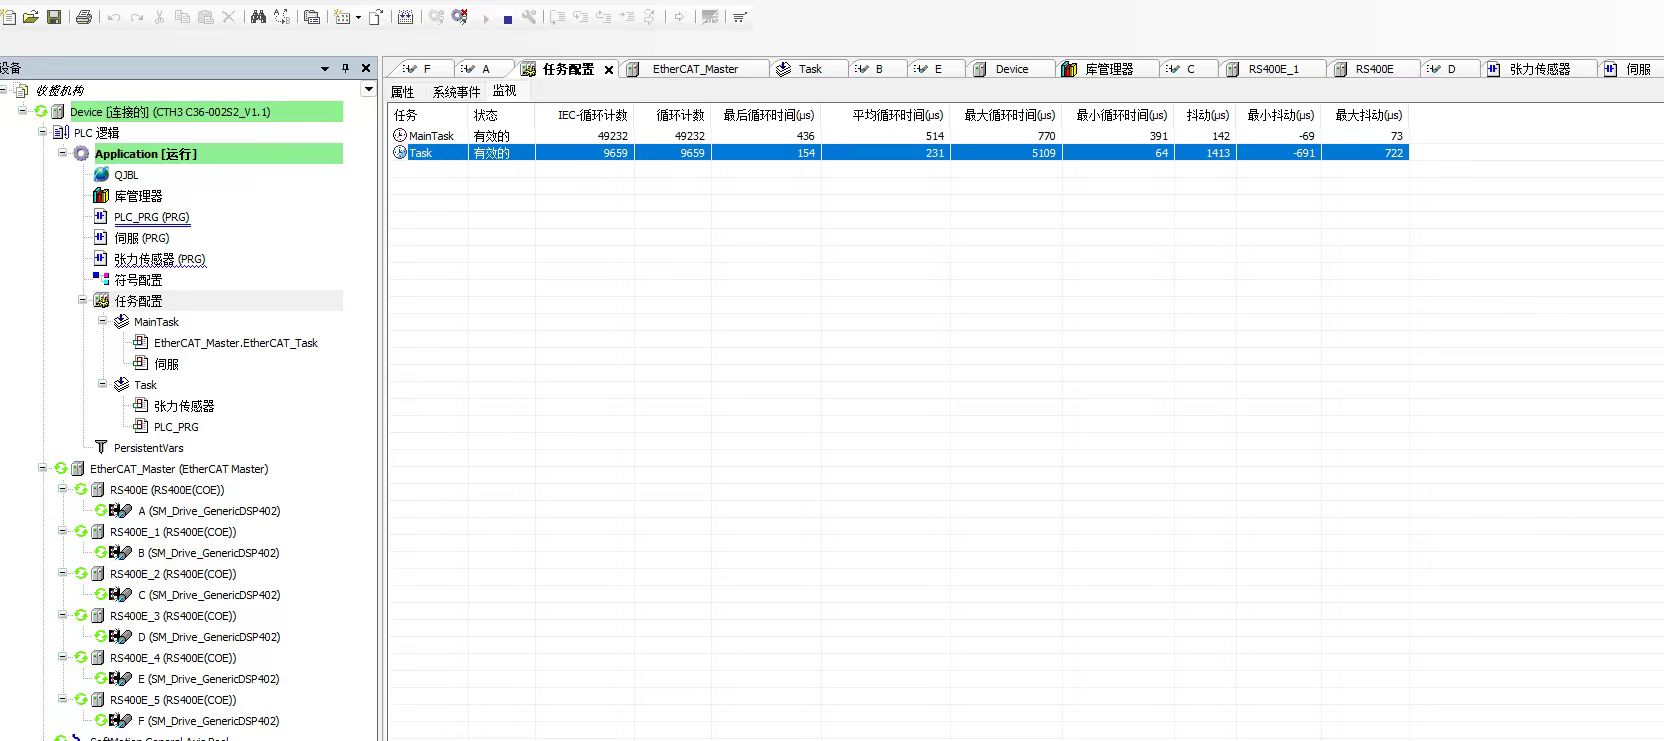
Task: Select 张力传感器 (PRG) in the device tree
Action: (160, 259)
